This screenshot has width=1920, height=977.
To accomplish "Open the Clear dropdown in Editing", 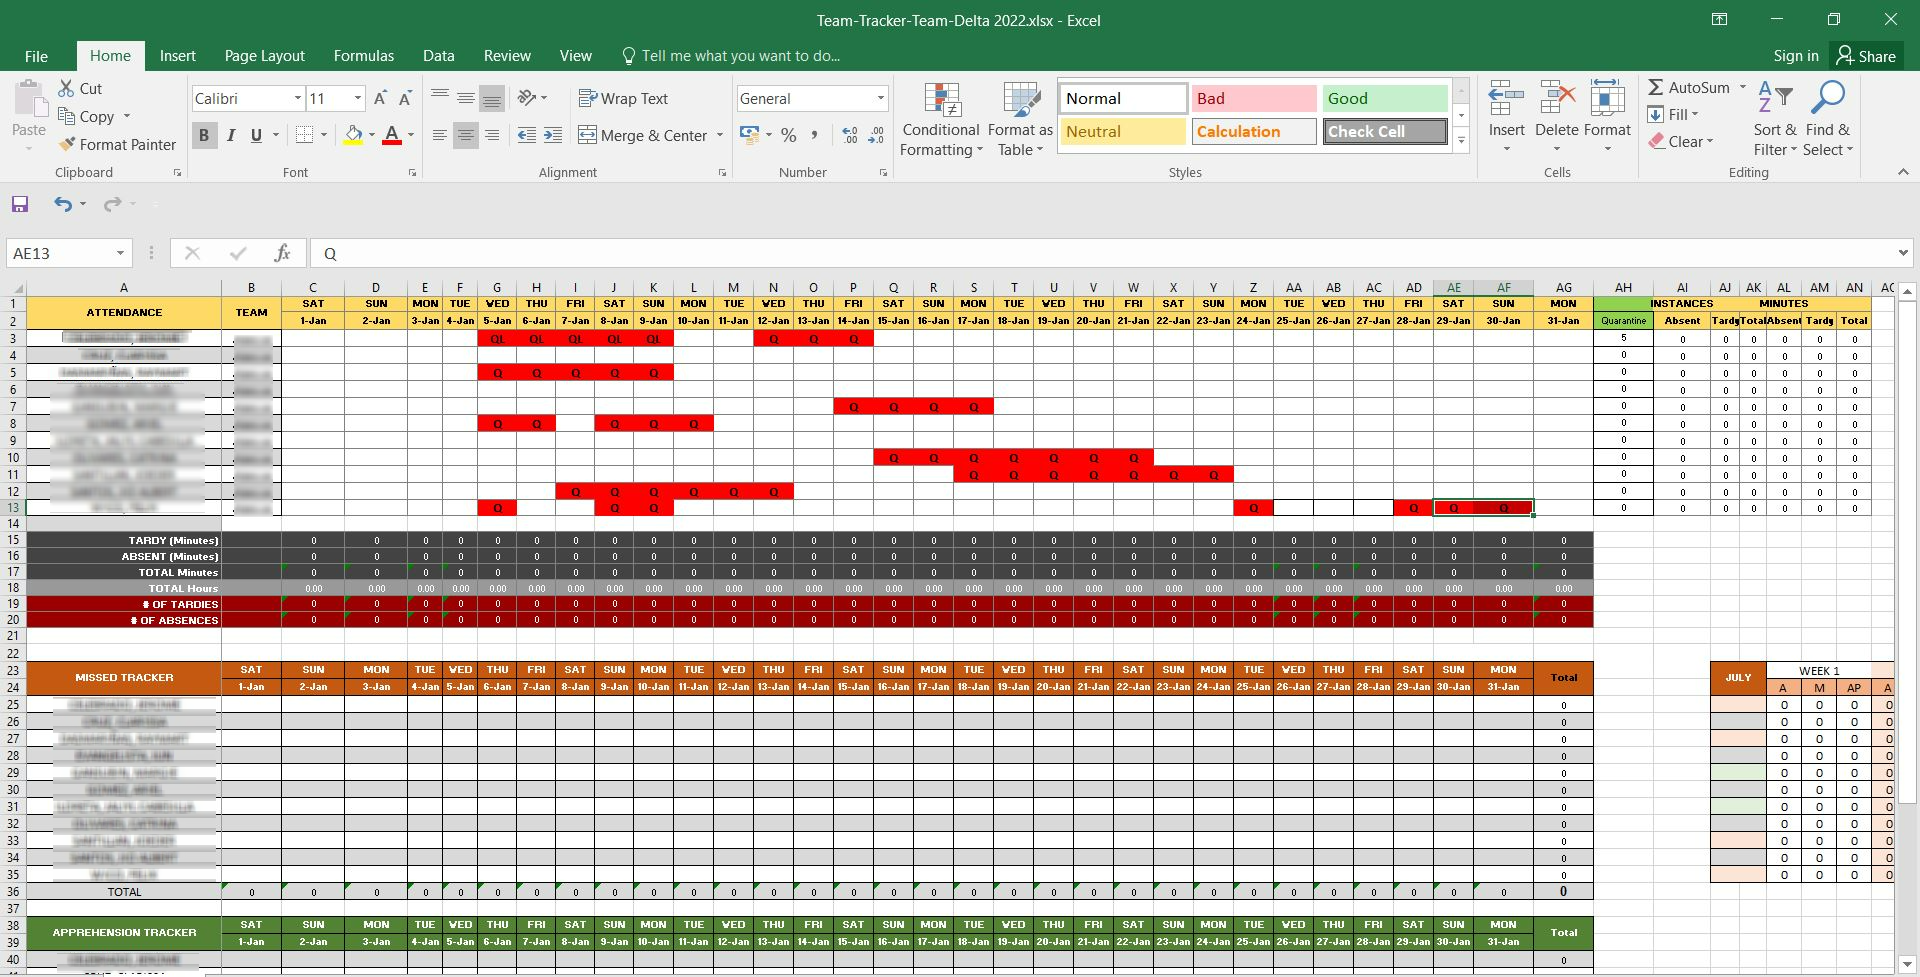I will tap(1681, 141).
